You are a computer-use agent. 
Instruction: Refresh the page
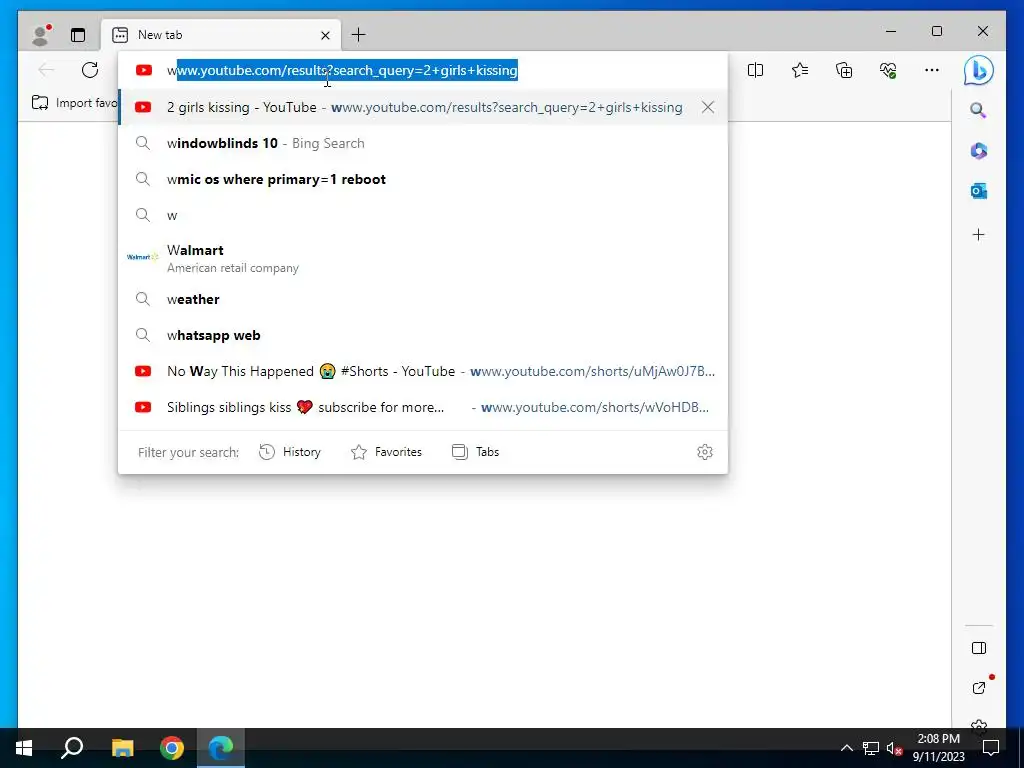pos(90,70)
